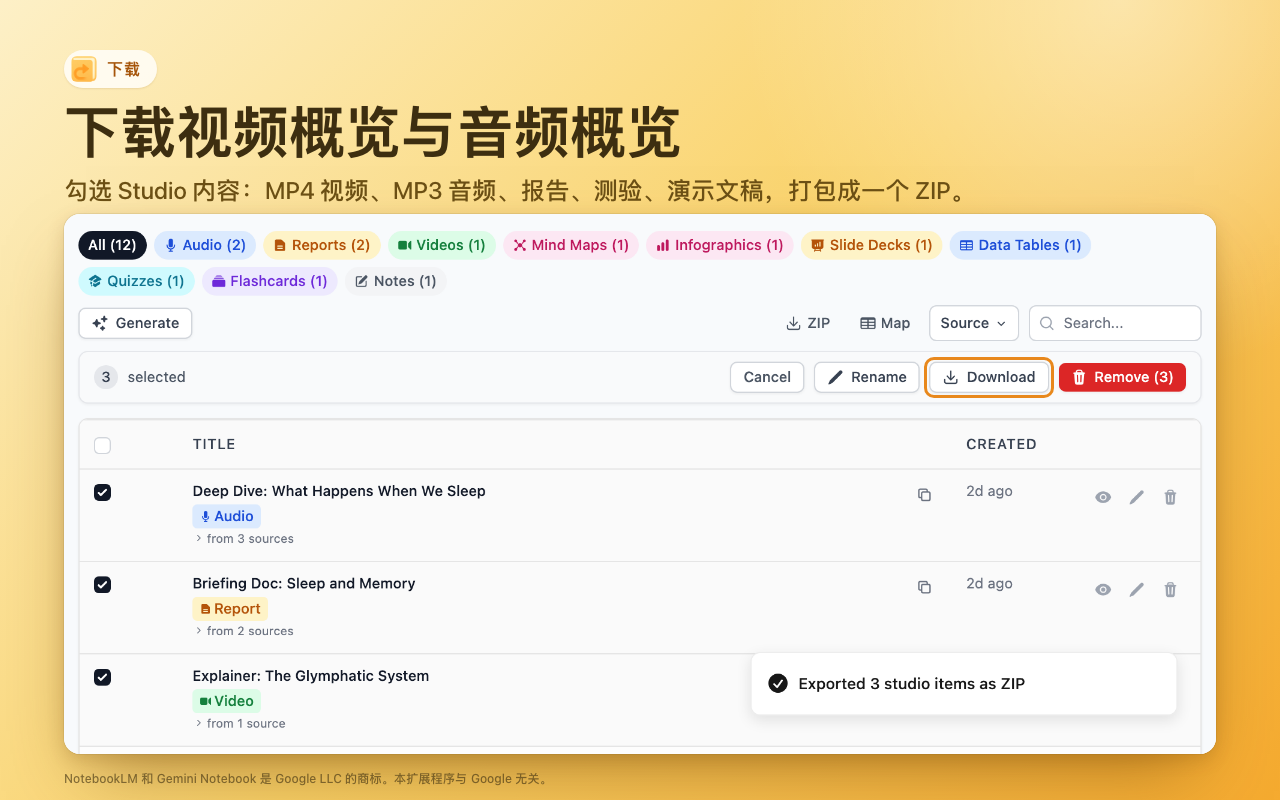Click the orange download icon in top badge
Image resolution: width=1280 pixels, height=800 pixels.
pyautogui.click(x=84, y=69)
